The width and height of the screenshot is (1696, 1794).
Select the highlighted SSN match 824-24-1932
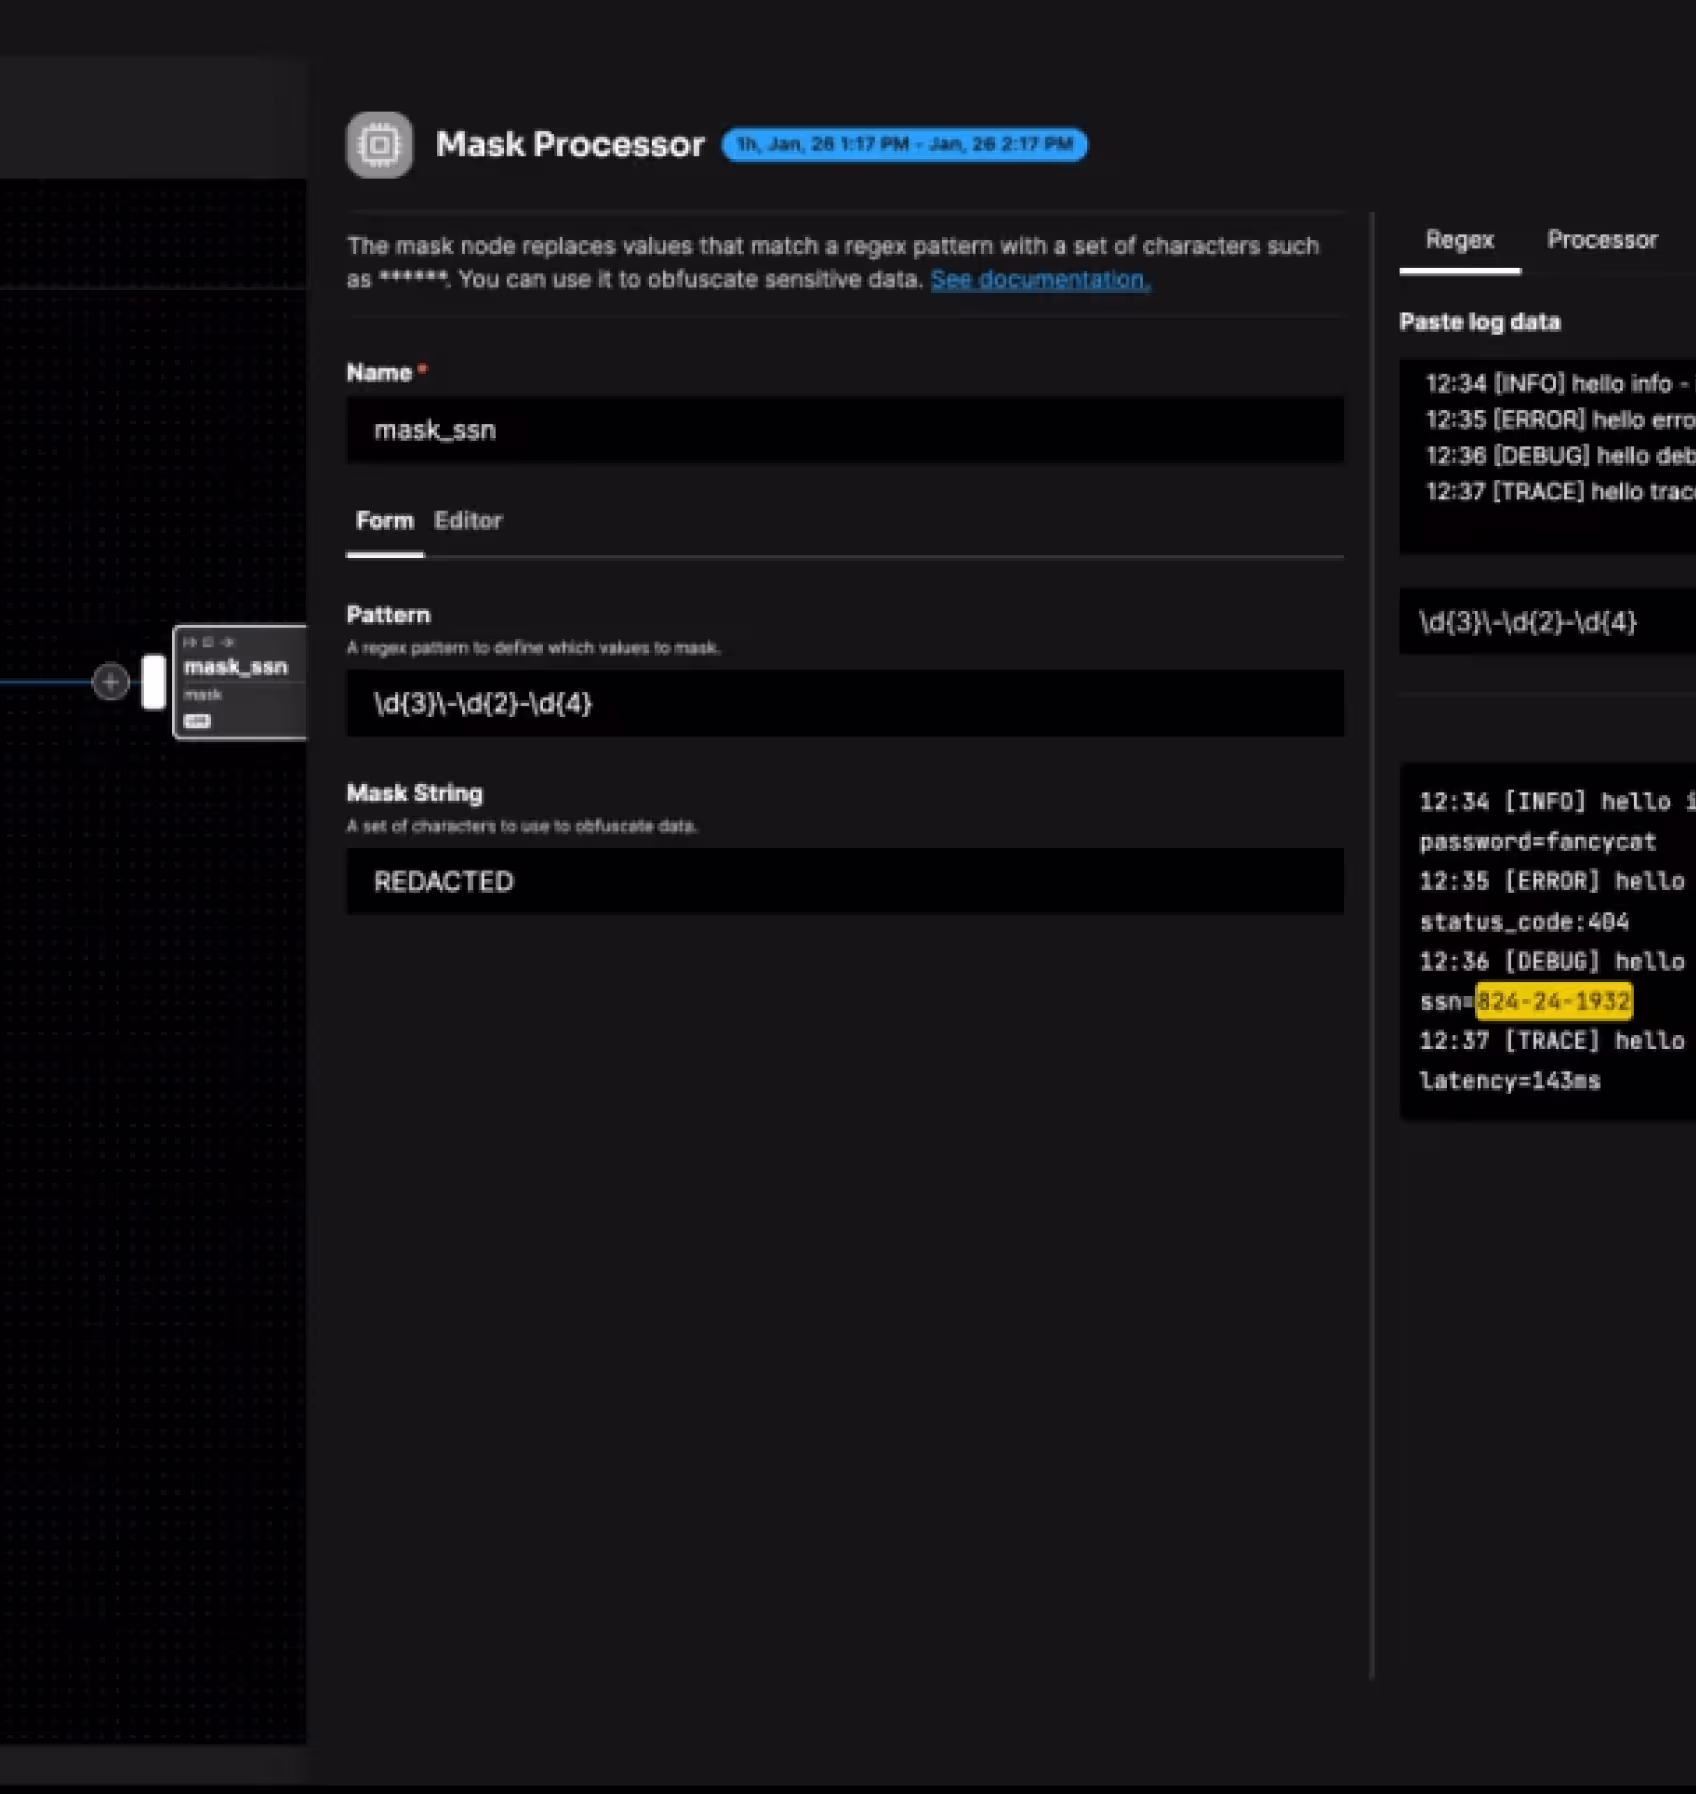[1553, 1001]
